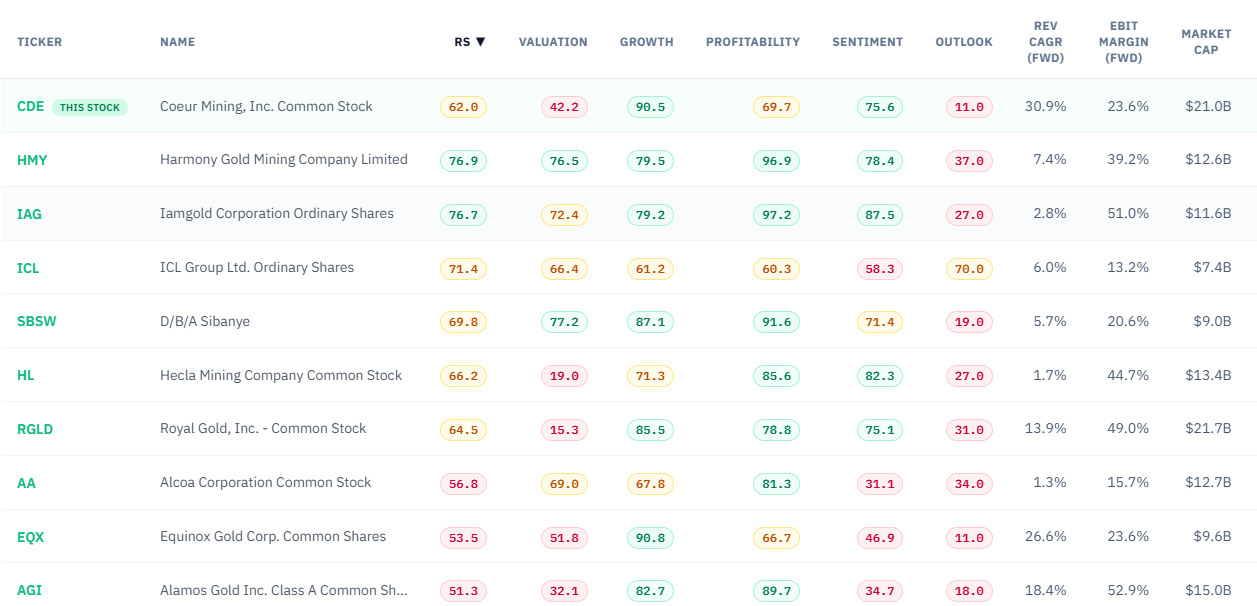Sort table by GROWTH column header

[x=647, y=42]
